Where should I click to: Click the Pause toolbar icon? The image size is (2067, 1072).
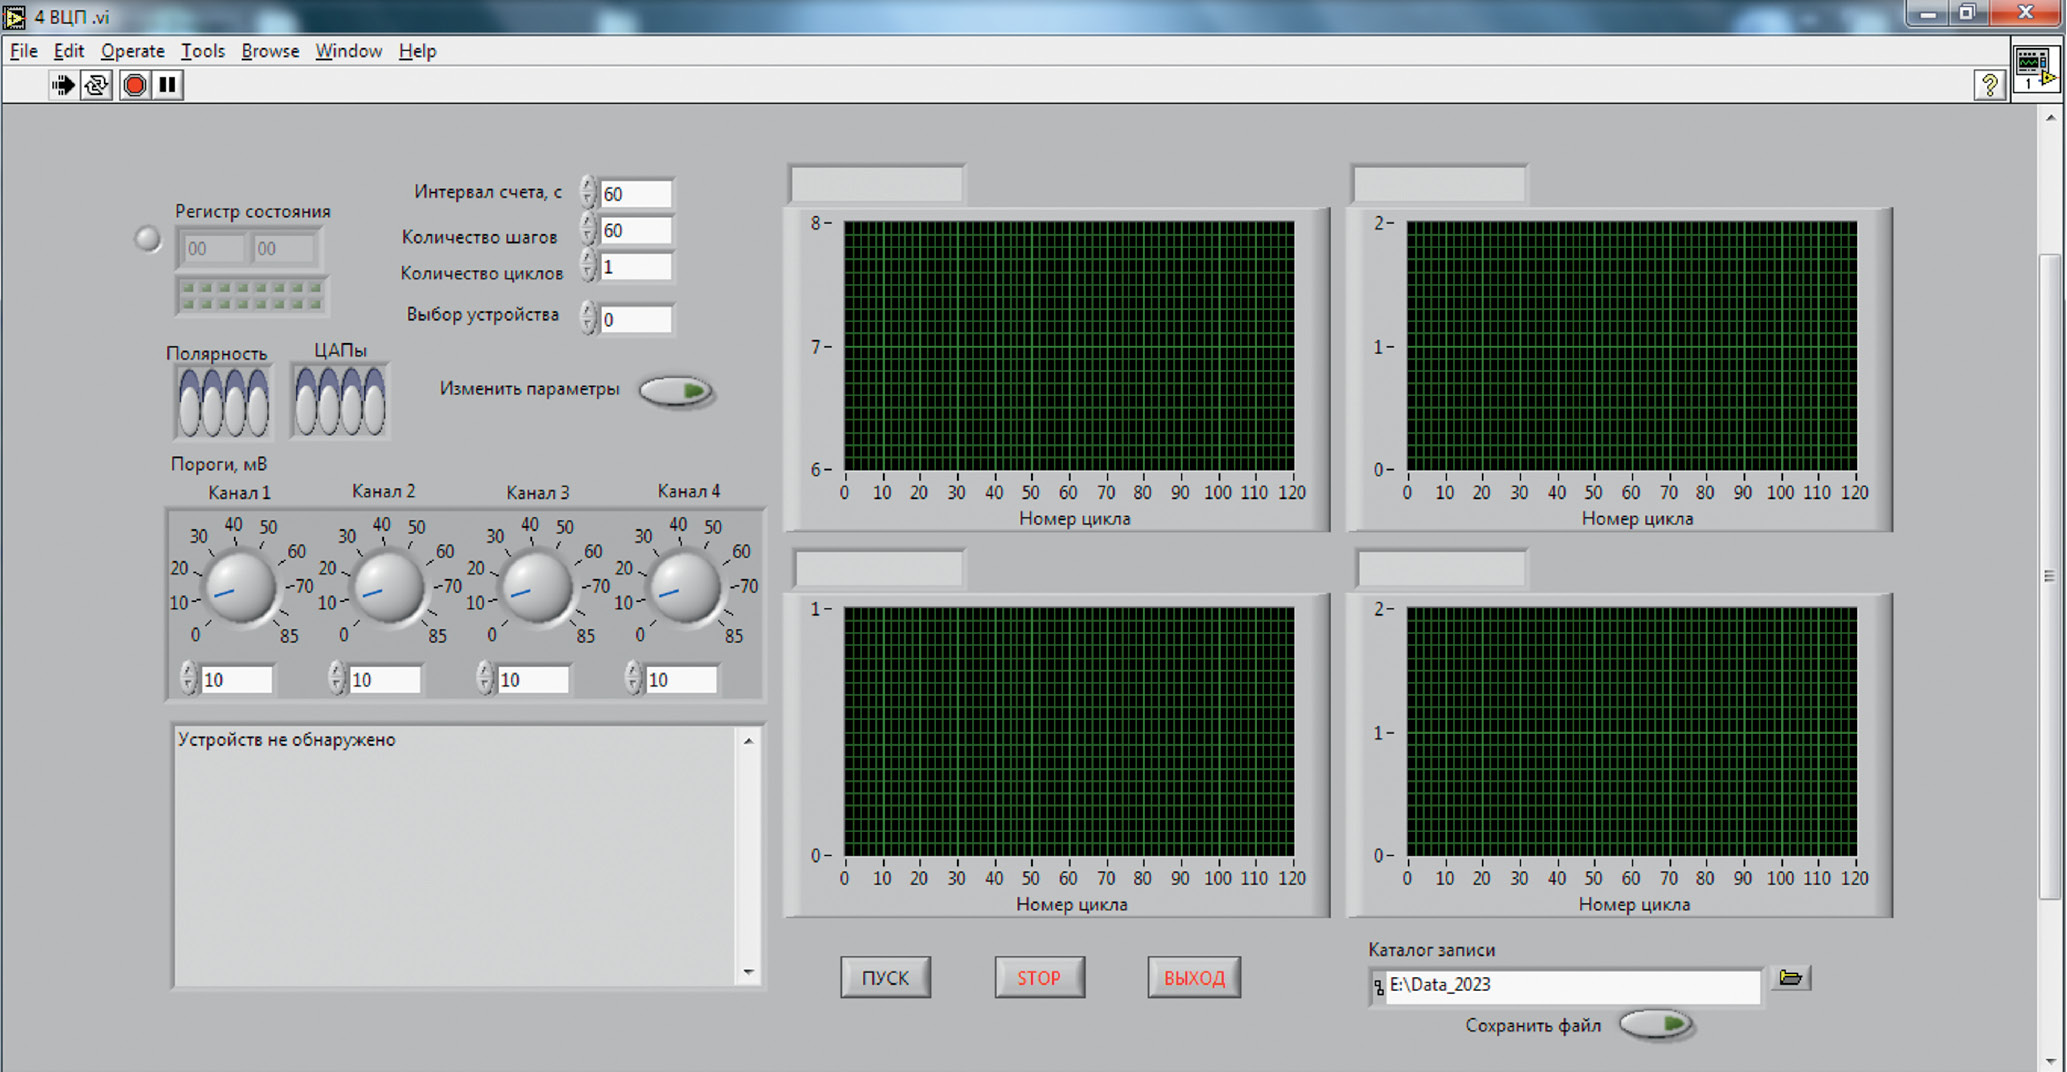pyautogui.click(x=168, y=85)
